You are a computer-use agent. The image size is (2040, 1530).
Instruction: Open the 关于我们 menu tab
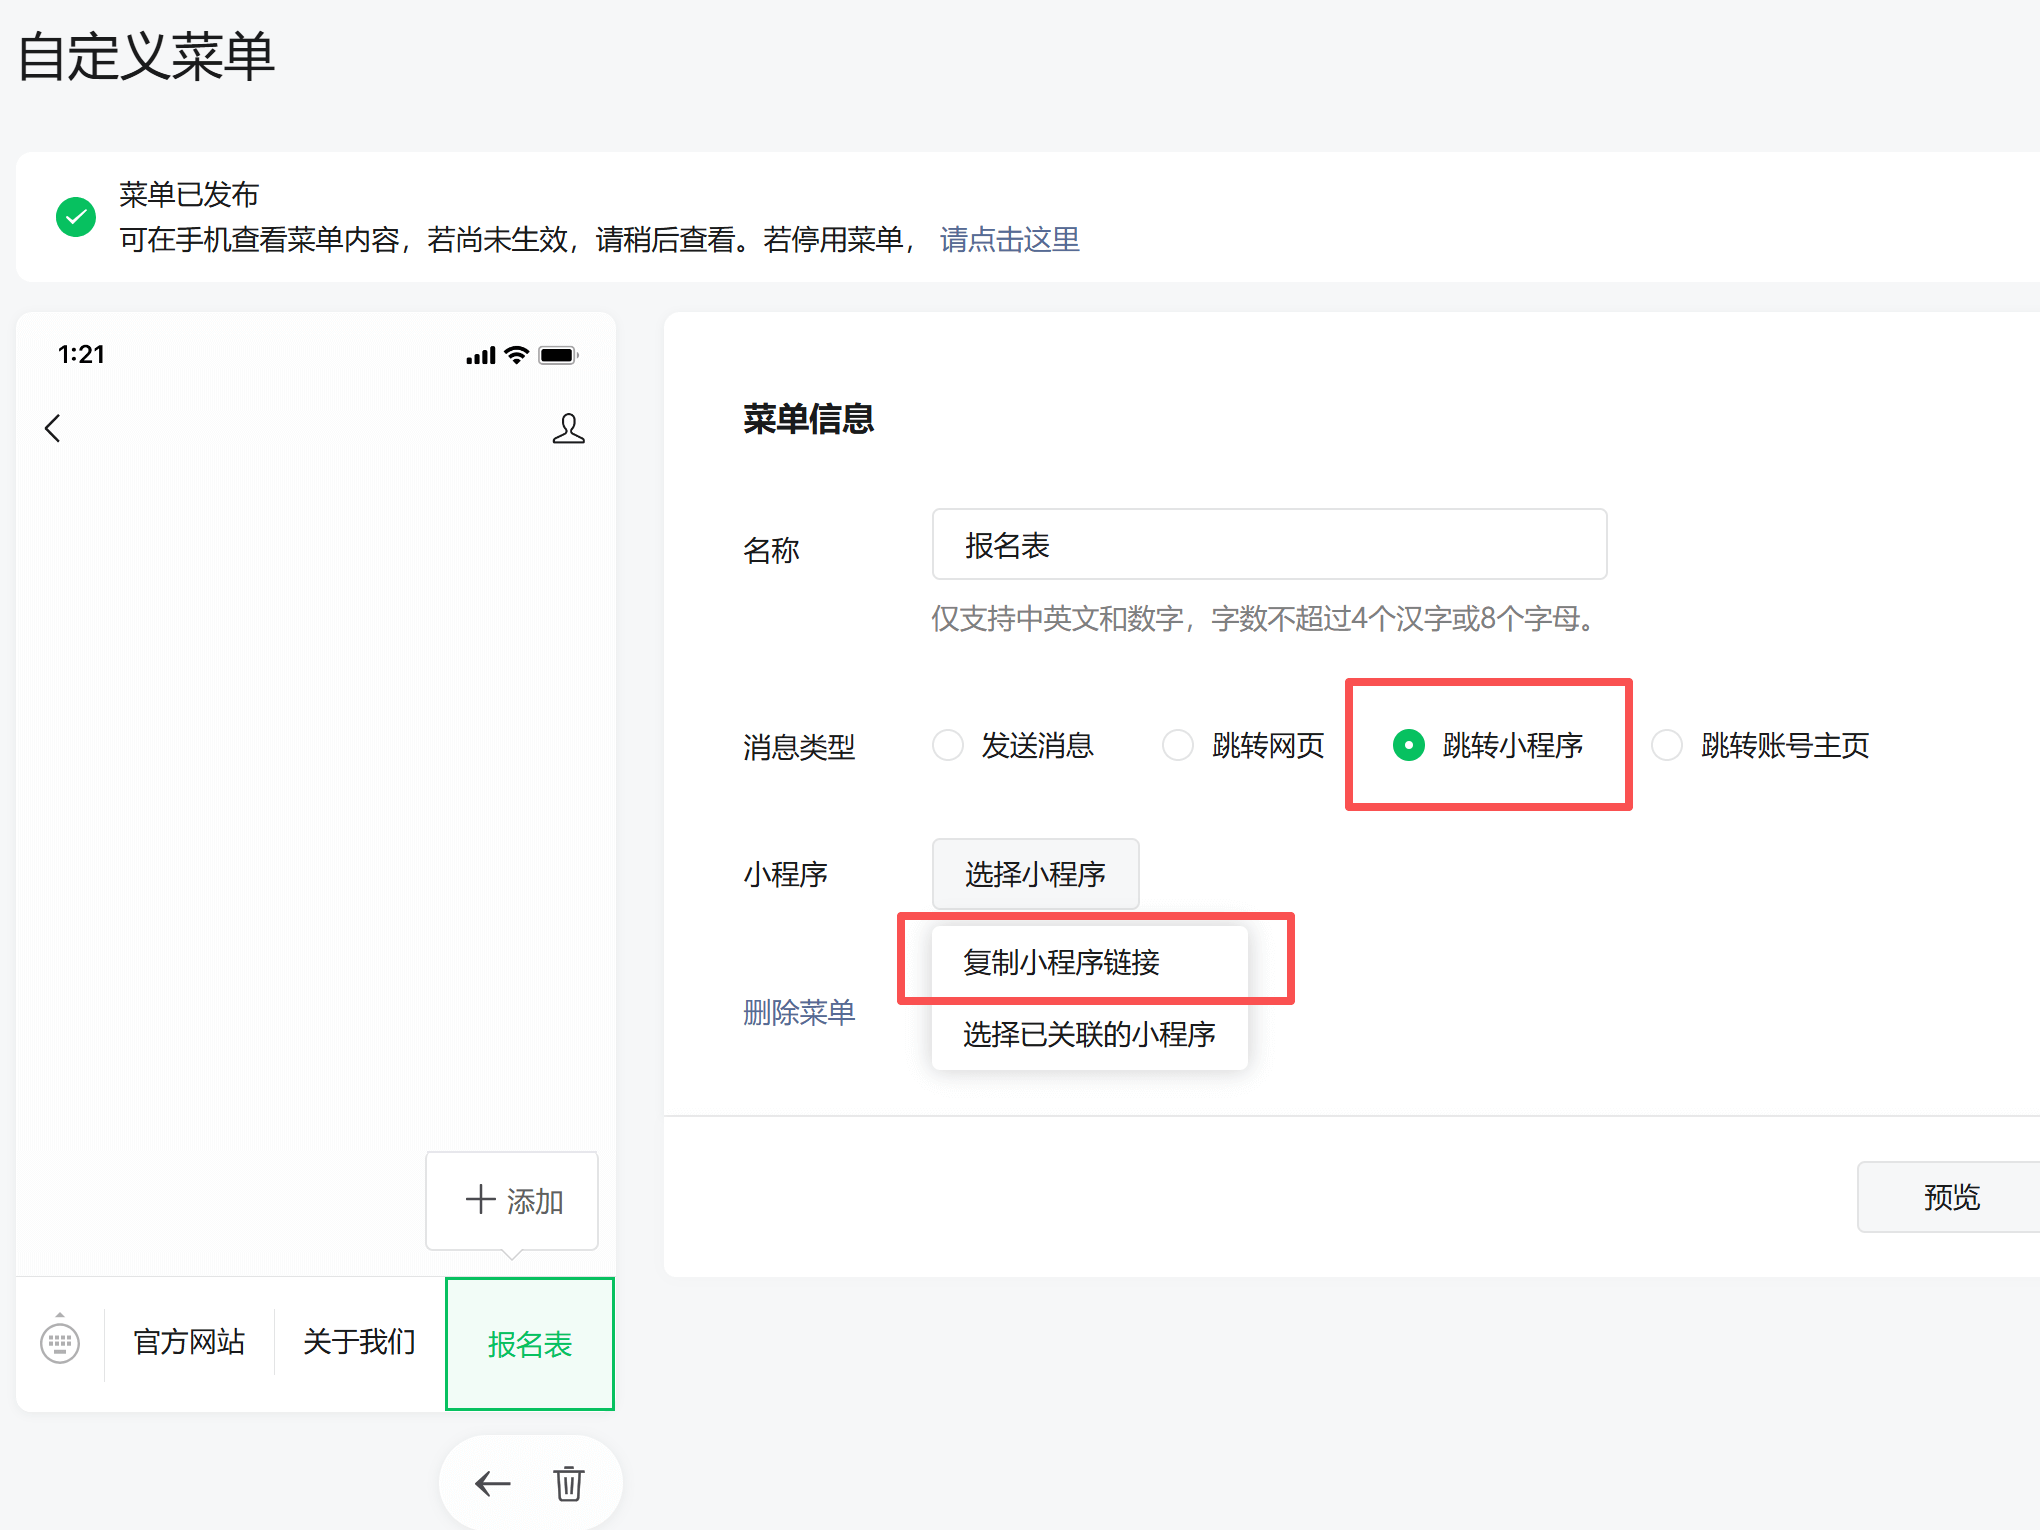coord(359,1342)
